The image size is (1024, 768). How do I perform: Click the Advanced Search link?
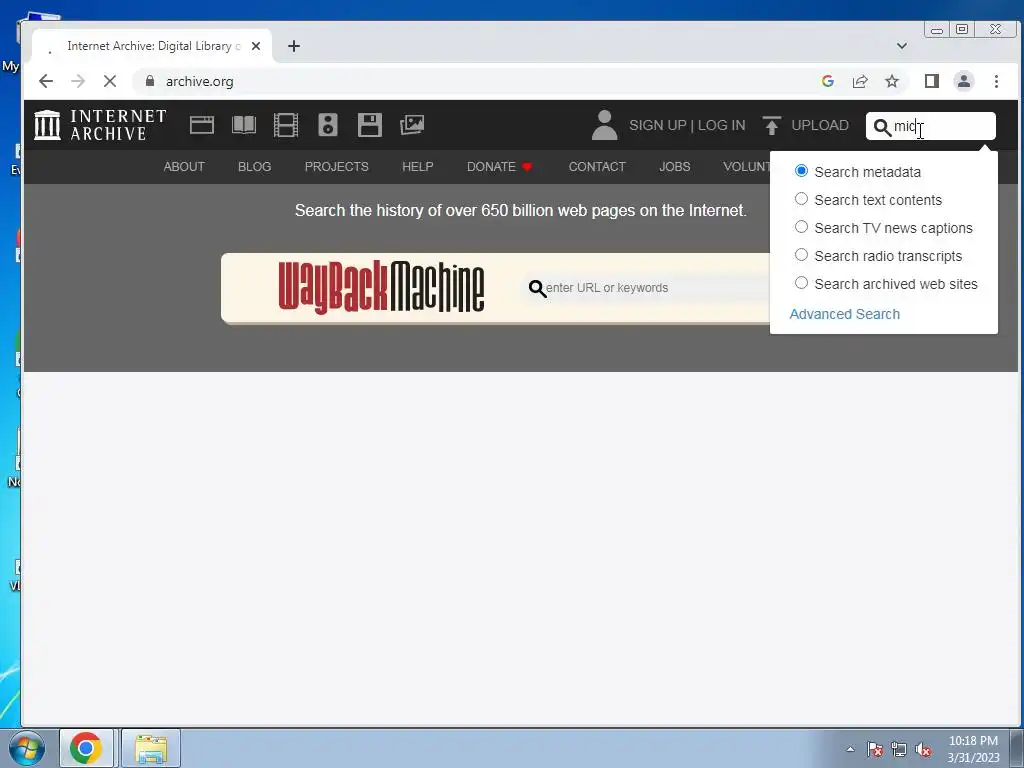pos(844,314)
